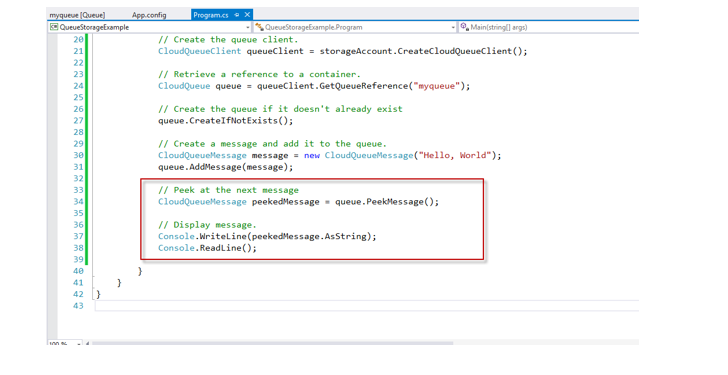Click the comment "// Create a message and add it"

tap(272, 144)
